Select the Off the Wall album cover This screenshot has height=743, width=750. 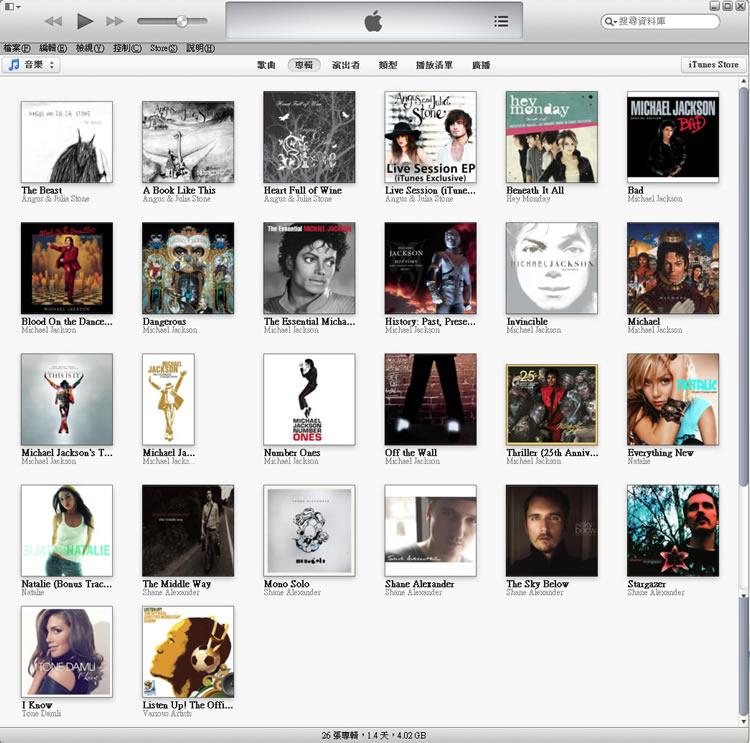tap(430, 399)
